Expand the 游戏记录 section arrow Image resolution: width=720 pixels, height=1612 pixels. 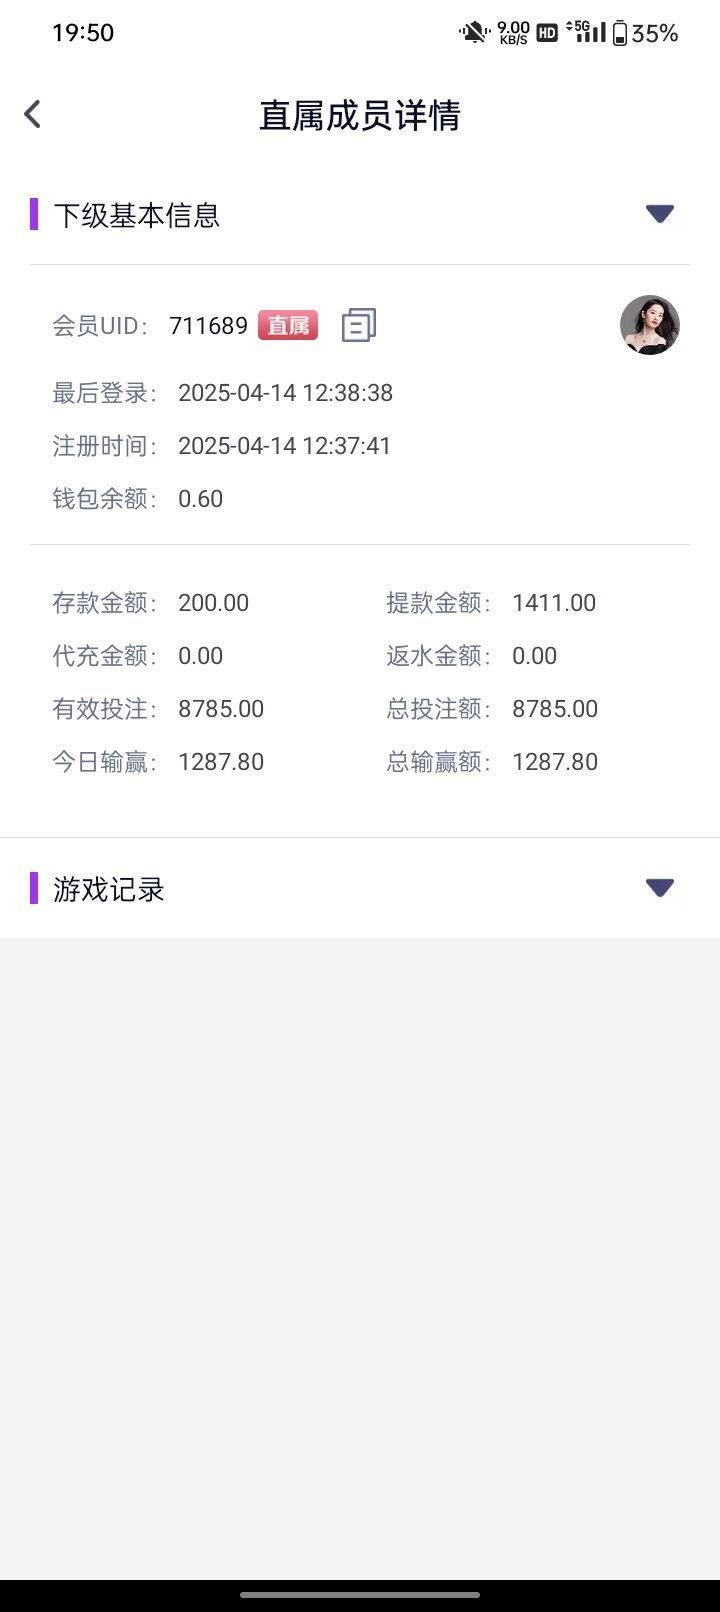(x=659, y=888)
